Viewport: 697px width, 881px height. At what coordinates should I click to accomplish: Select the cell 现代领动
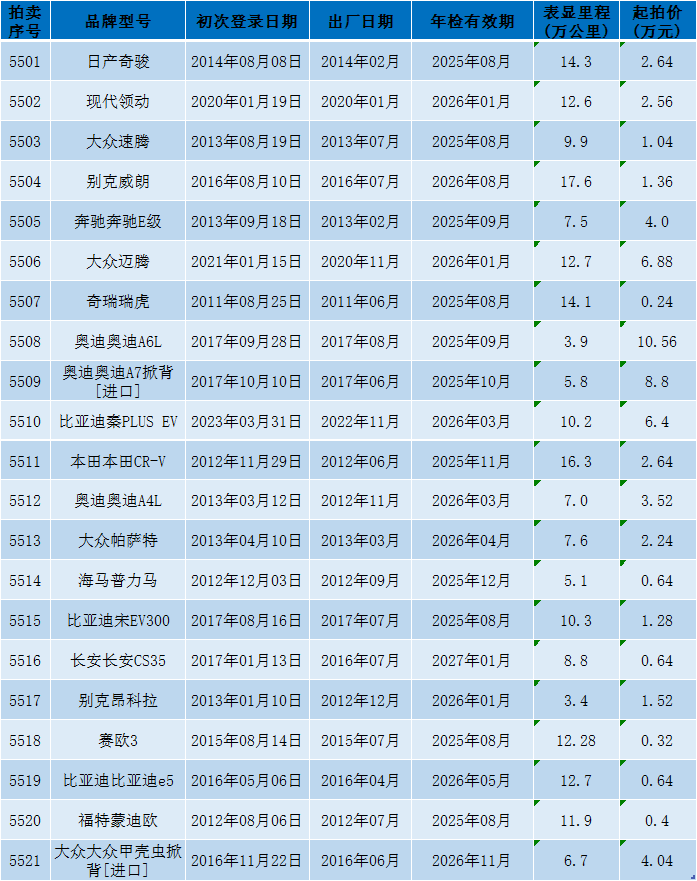[118, 102]
